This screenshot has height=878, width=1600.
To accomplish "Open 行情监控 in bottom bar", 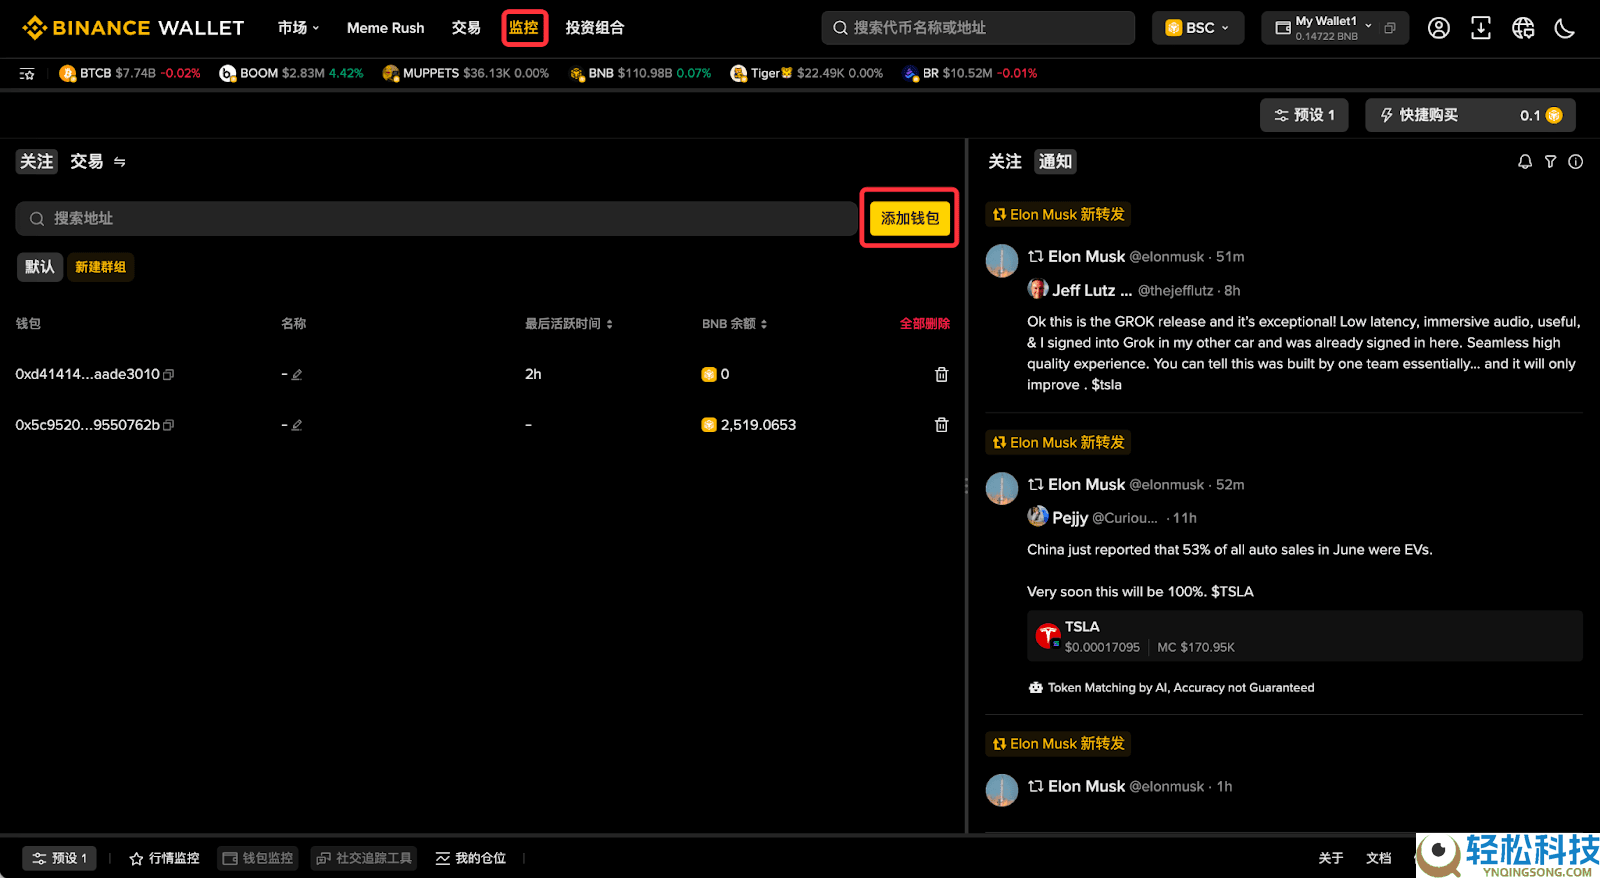I will 165,858.
